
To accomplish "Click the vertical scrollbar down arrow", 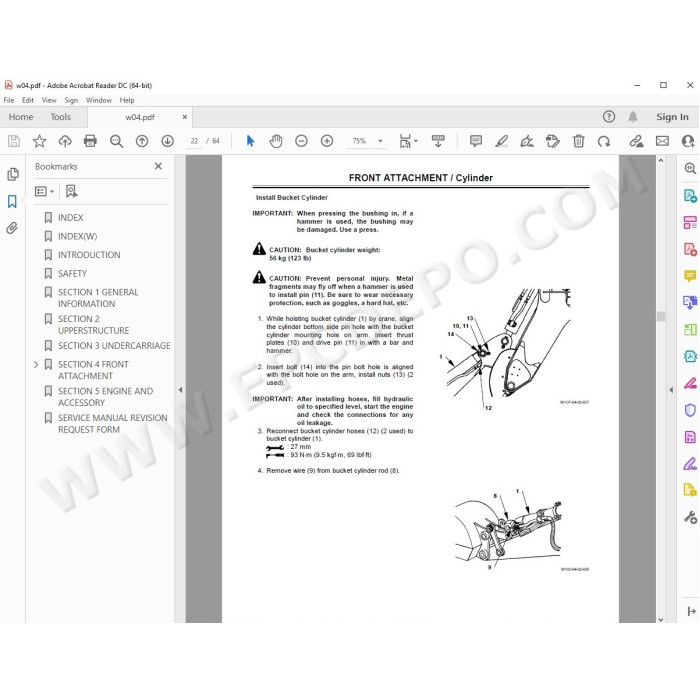I will coord(661,619).
